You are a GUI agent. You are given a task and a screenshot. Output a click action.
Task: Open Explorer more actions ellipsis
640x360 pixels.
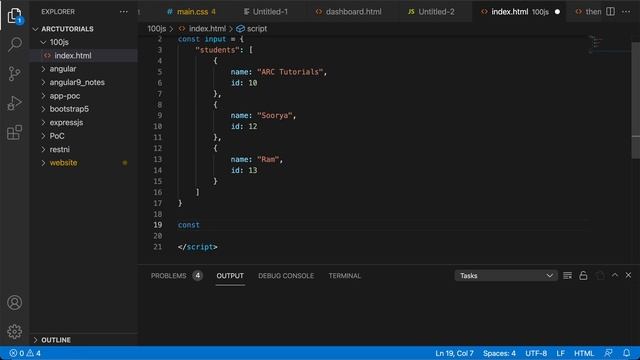click(124, 12)
